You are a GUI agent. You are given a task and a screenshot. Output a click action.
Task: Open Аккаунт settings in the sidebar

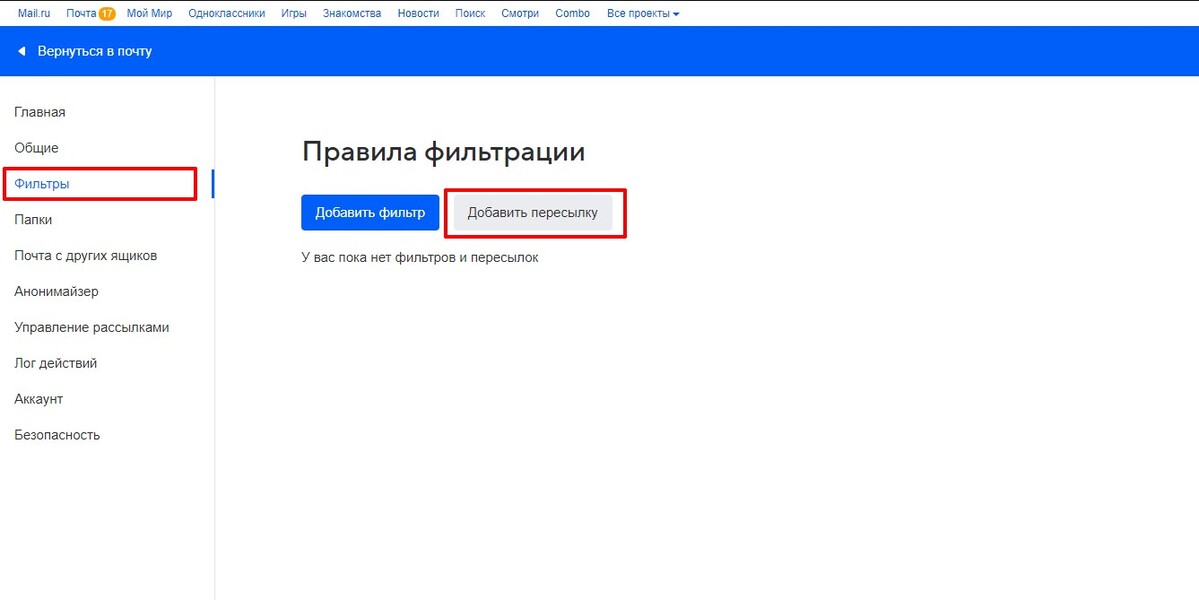pos(39,400)
